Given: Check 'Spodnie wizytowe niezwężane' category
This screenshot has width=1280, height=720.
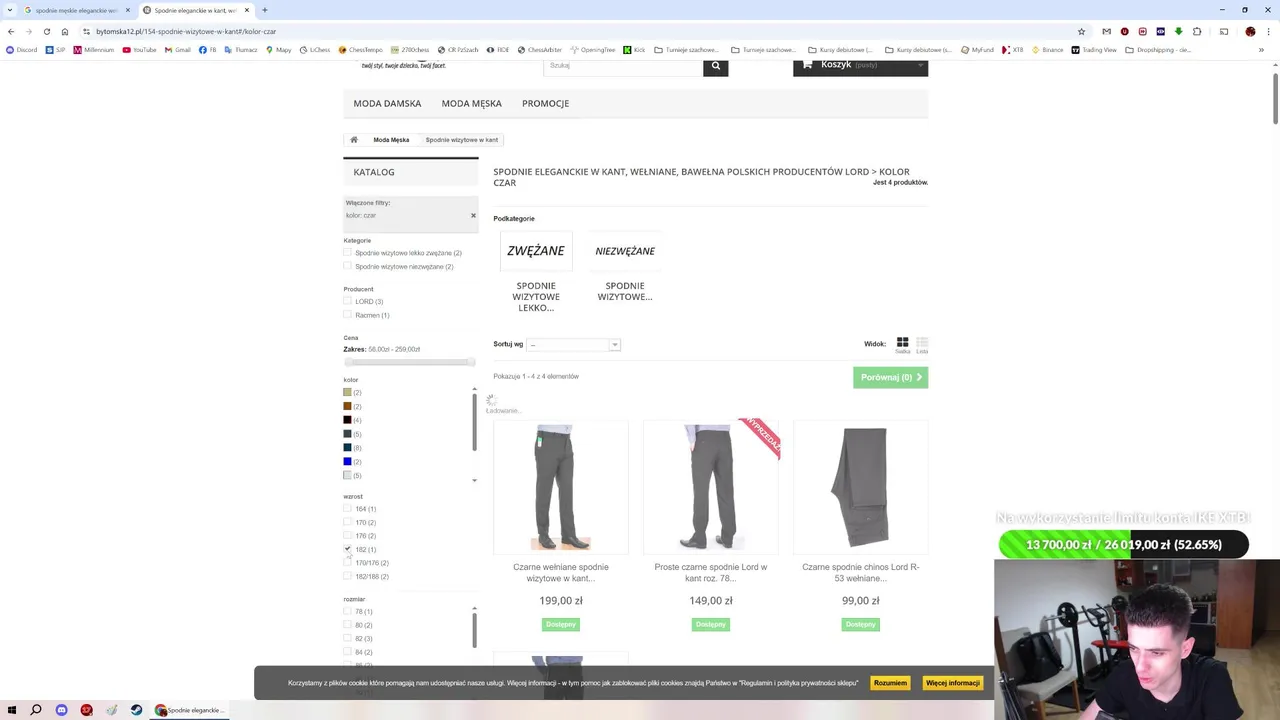Looking at the screenshot, I should pos(347,267).
